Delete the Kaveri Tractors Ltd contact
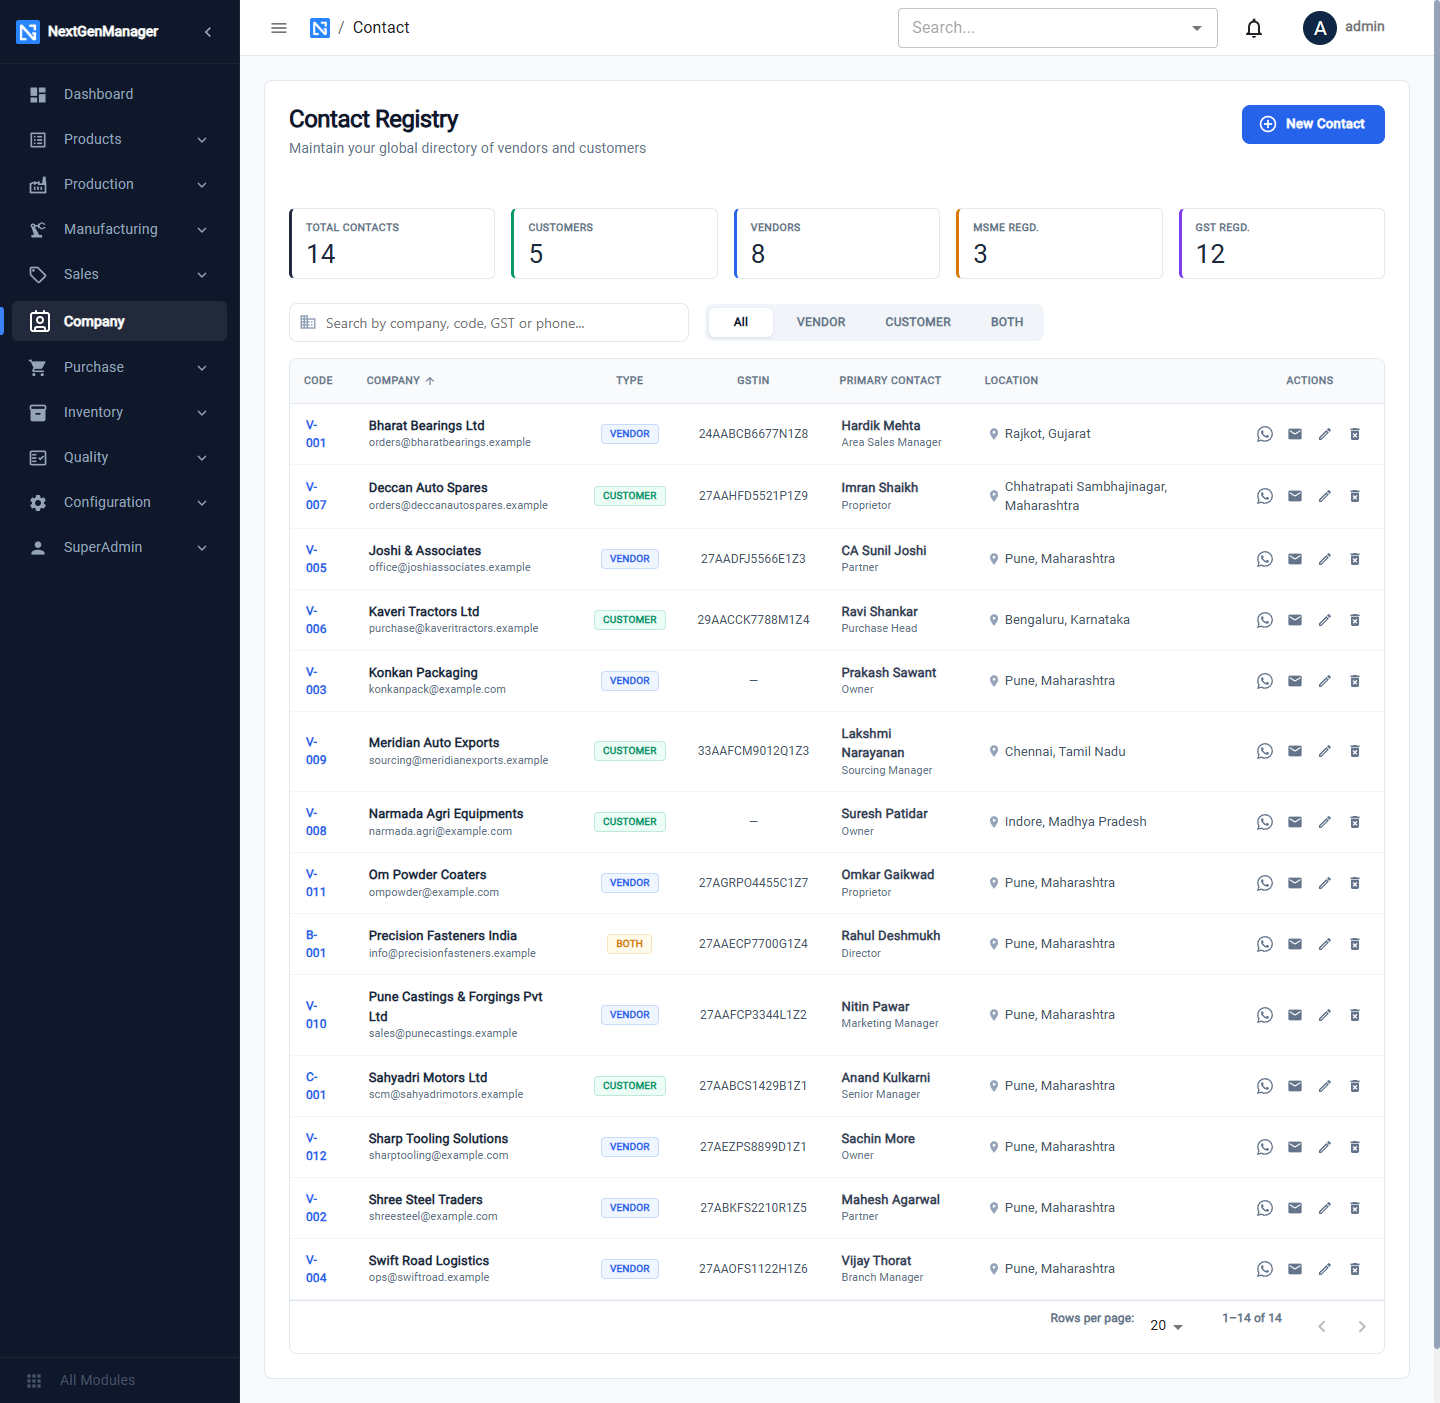1440x1403 pixels. tap(1355, 620)
